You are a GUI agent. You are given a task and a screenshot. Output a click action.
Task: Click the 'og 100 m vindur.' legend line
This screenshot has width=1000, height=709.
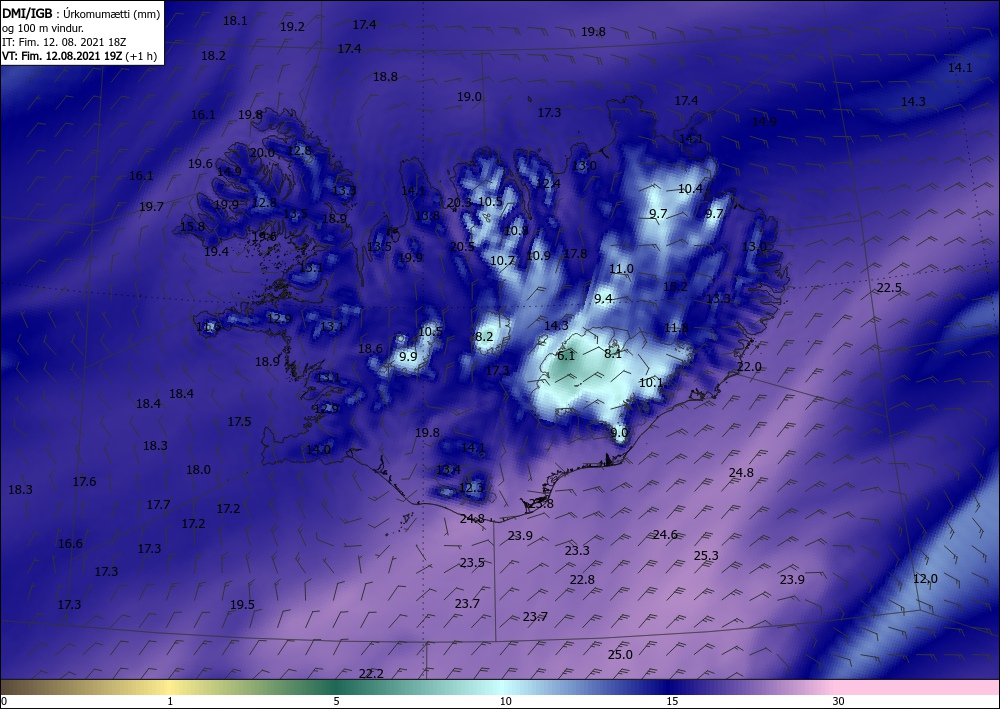click(43, 28)
